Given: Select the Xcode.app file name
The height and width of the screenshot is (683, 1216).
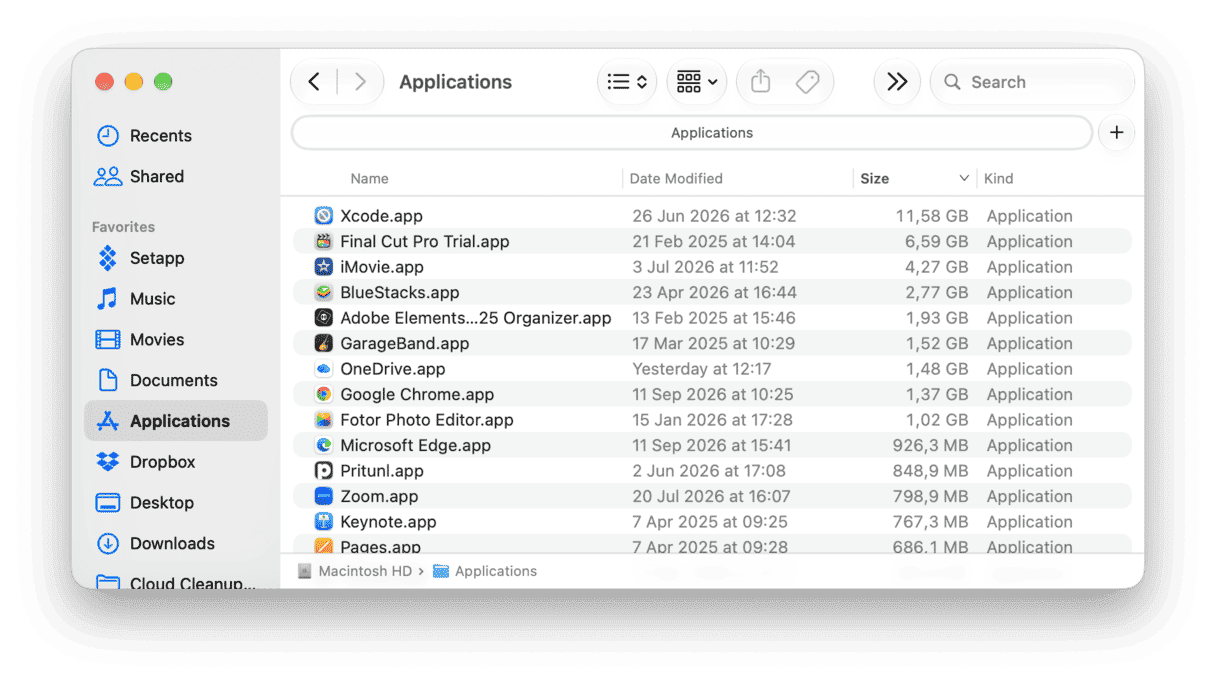Looking at the screenshot, I should 381,216.
